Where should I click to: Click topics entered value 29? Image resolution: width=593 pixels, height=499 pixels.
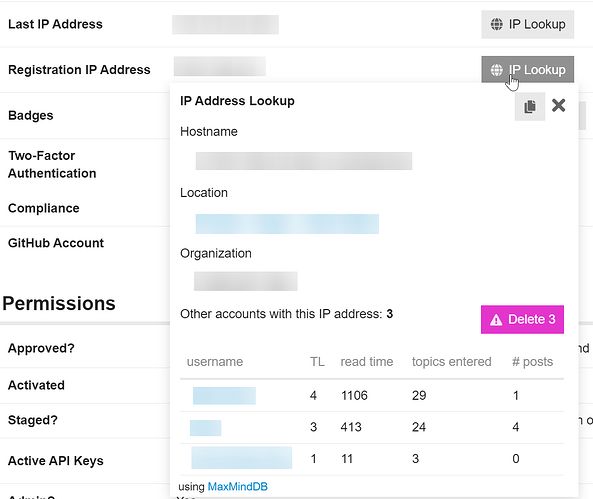tap(419, 396)
